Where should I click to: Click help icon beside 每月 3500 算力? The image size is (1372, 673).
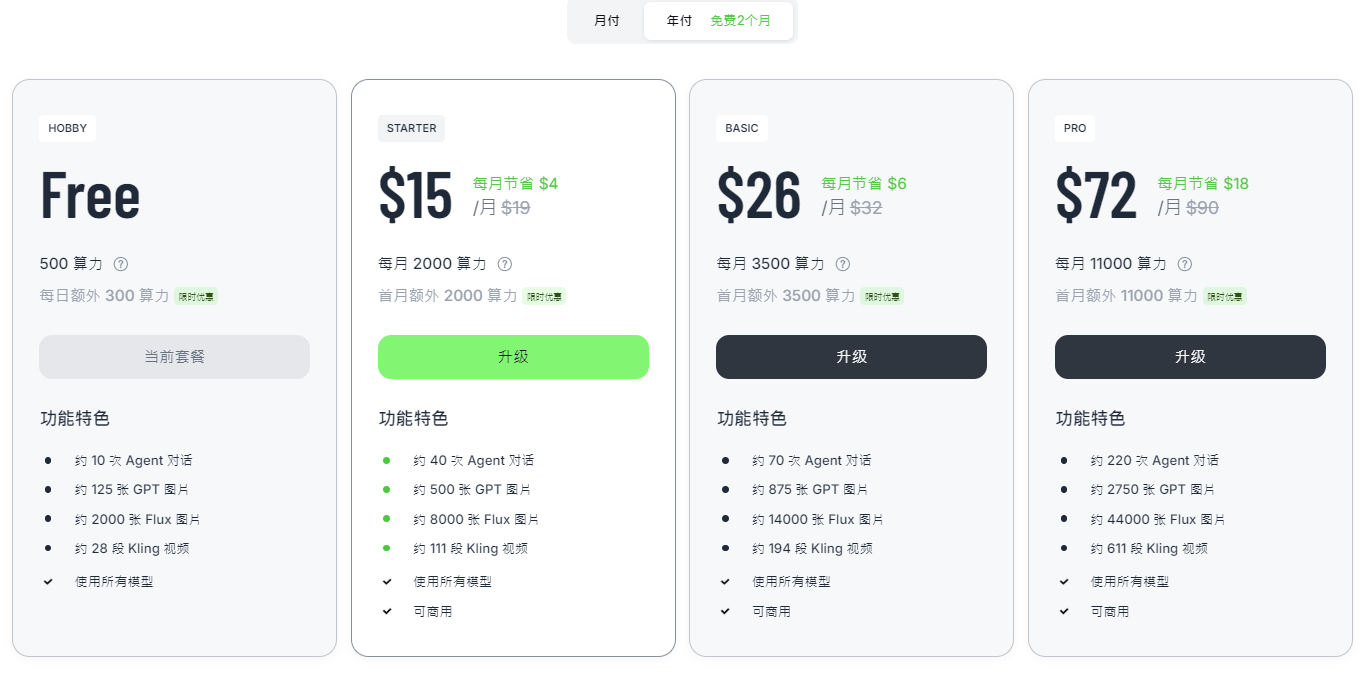coord(843,264)
